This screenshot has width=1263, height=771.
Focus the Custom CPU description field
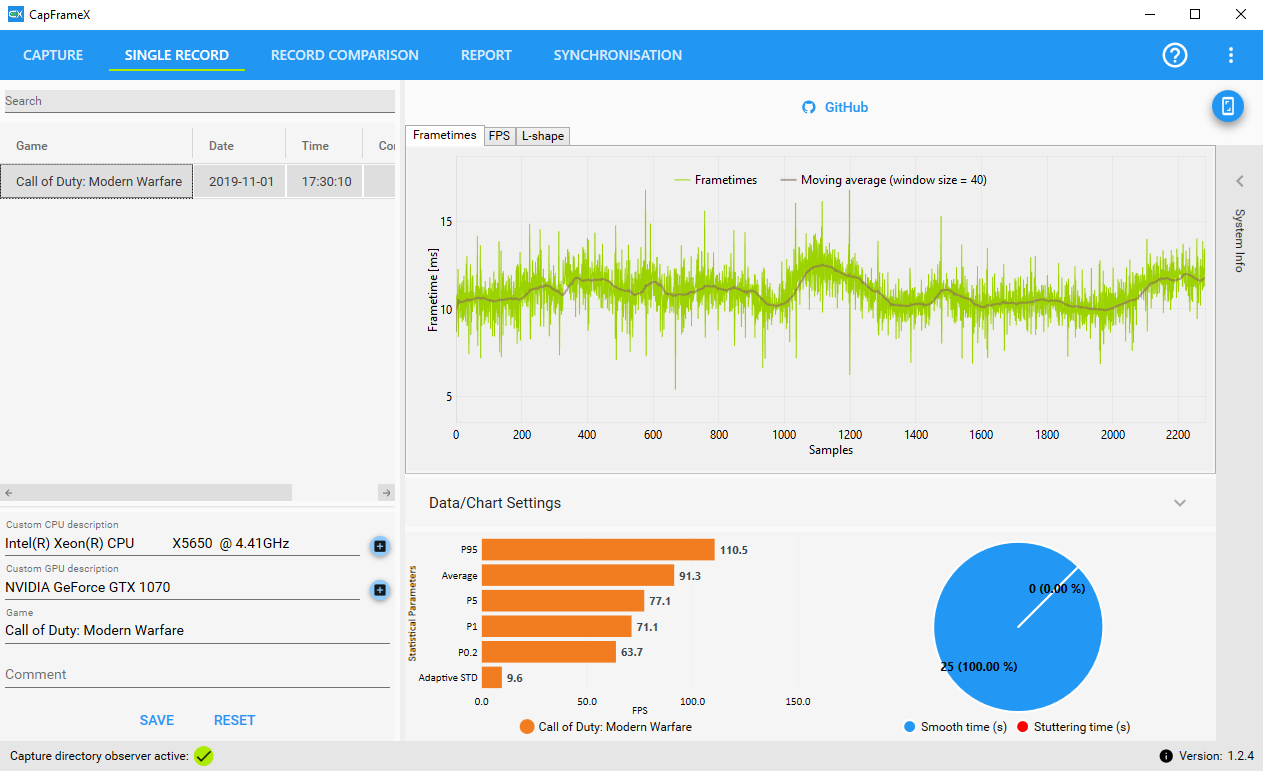pos(182,544)
